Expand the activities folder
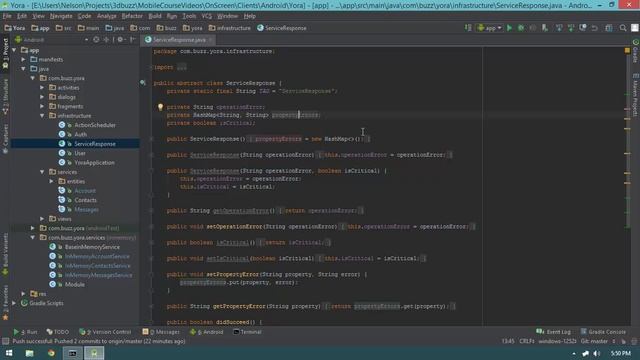 tap(42, 88)
